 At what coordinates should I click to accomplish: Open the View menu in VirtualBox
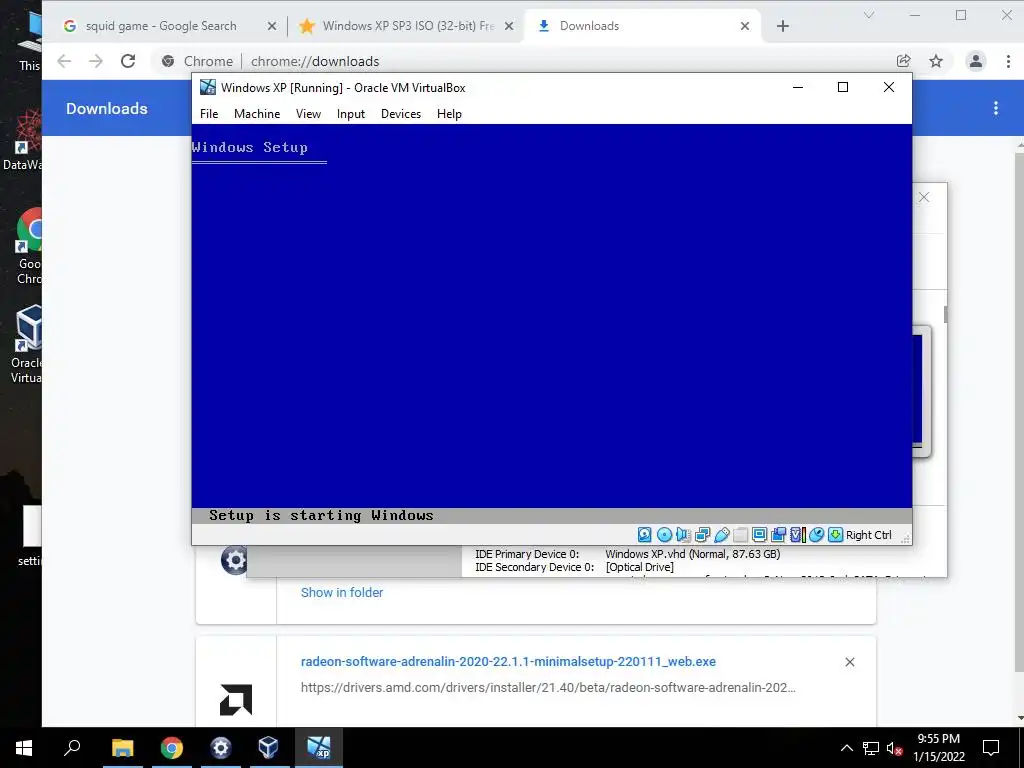[x=308, y=114]
